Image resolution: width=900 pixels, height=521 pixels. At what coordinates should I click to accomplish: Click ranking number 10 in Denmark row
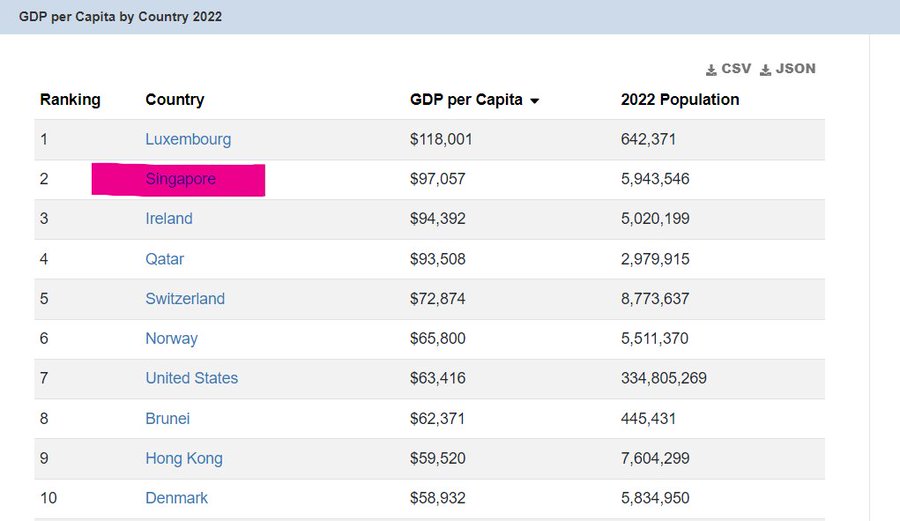point(48,498)
